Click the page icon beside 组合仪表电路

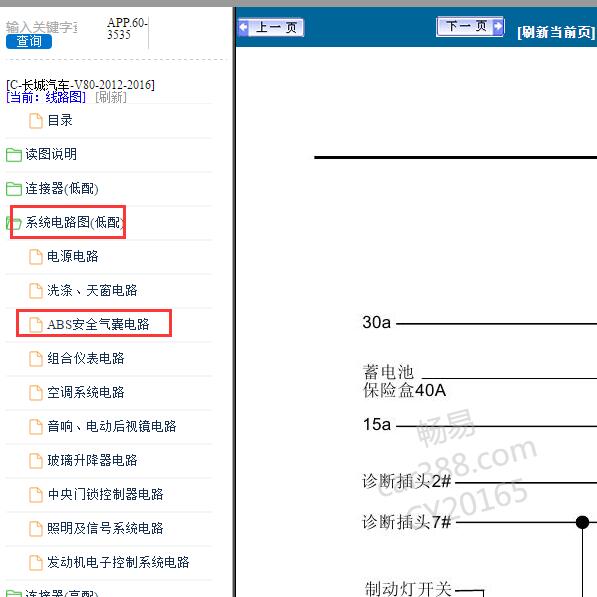pos(36,359)
